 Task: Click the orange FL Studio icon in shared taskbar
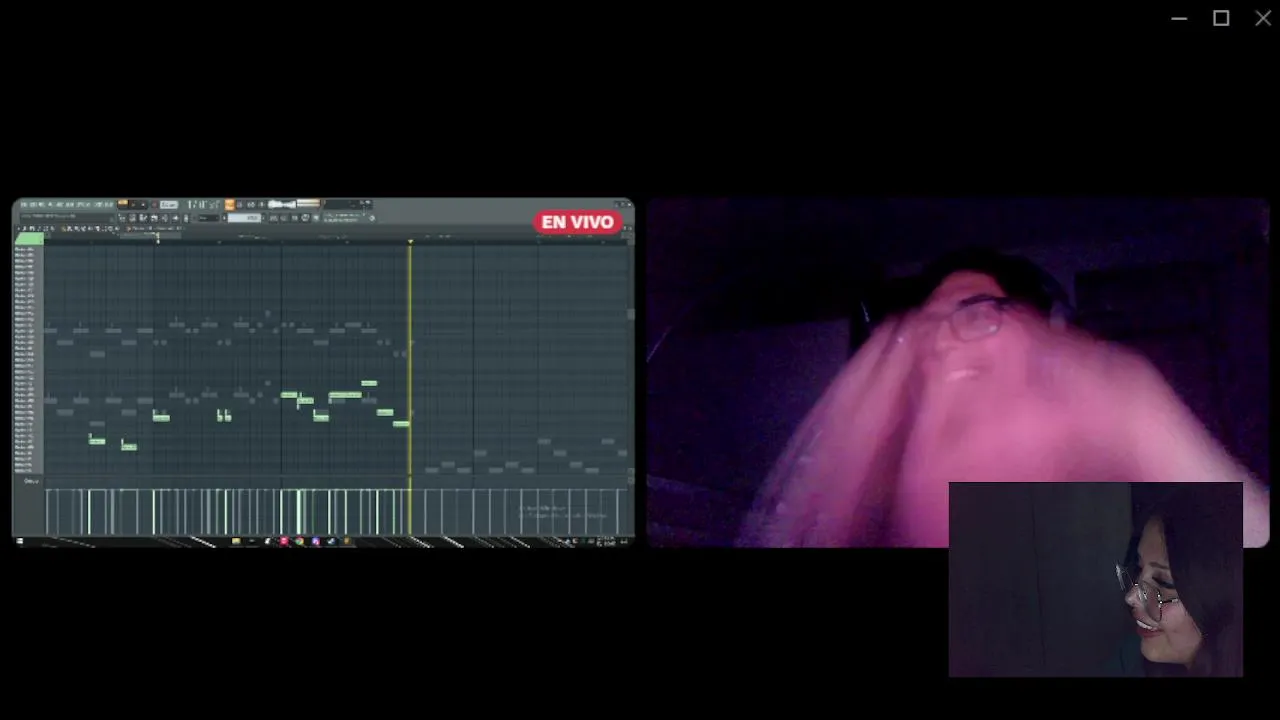(347, 541)
